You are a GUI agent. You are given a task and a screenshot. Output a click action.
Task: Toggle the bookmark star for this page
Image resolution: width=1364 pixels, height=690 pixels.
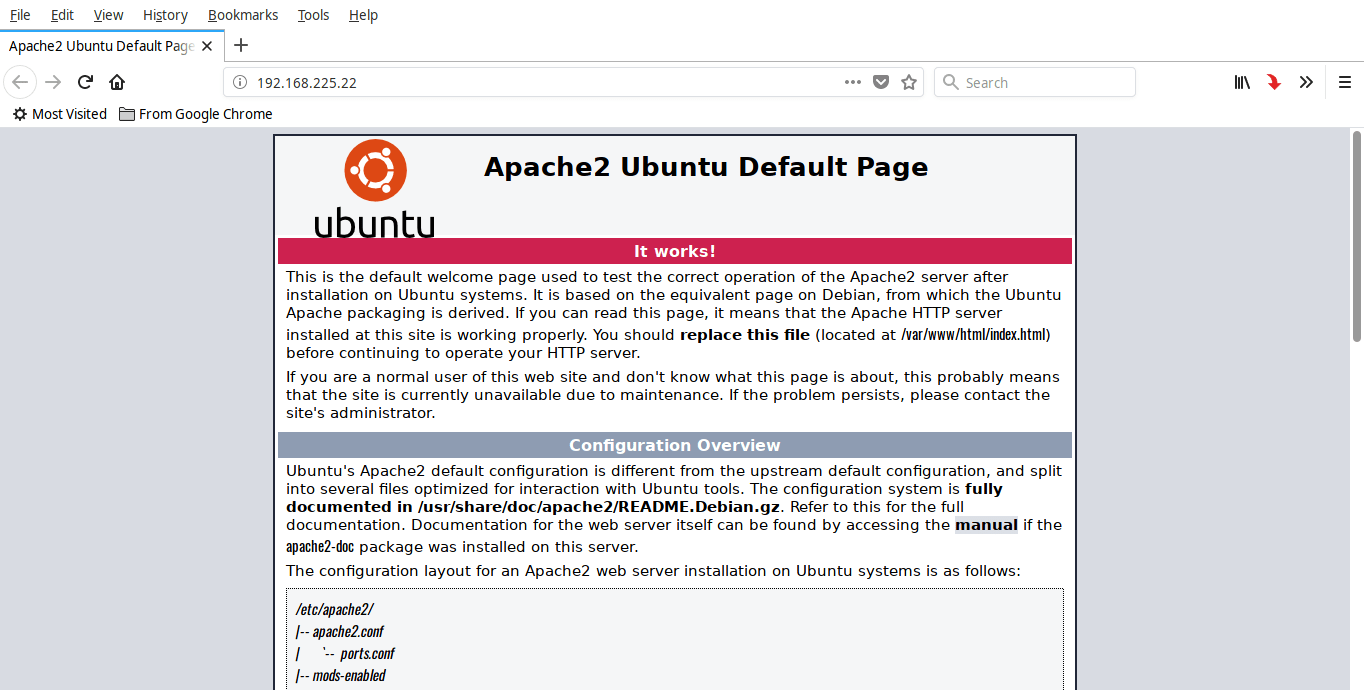coord(908,82)
